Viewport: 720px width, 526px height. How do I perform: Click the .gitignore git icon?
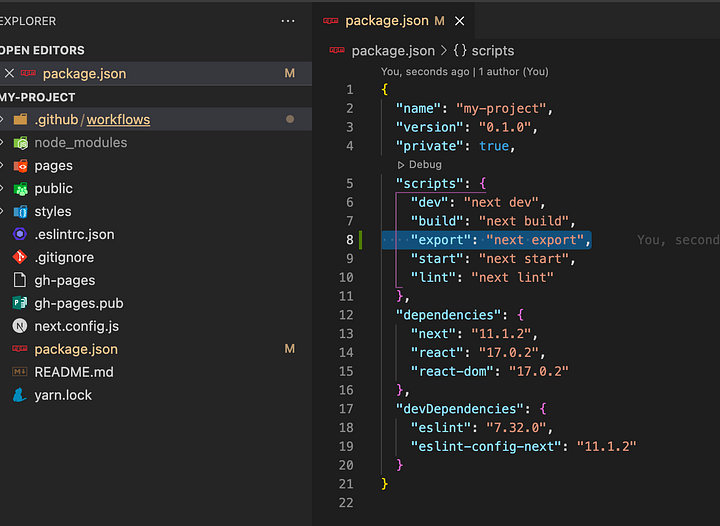click(x=20, y=257)
